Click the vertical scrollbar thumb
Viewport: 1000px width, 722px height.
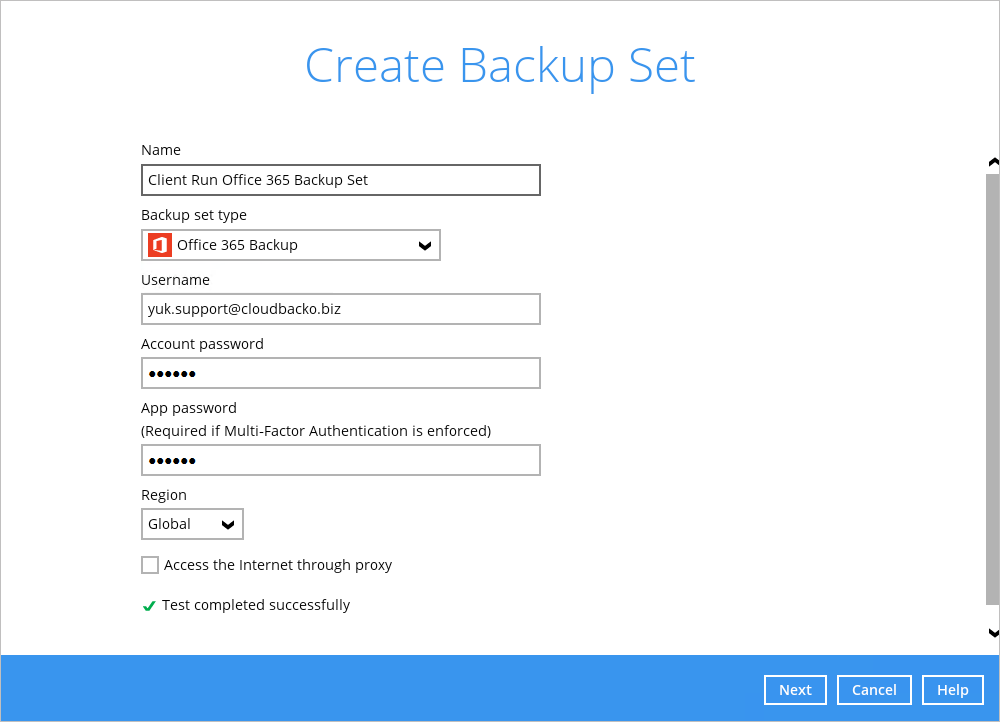tap(993, 389)
